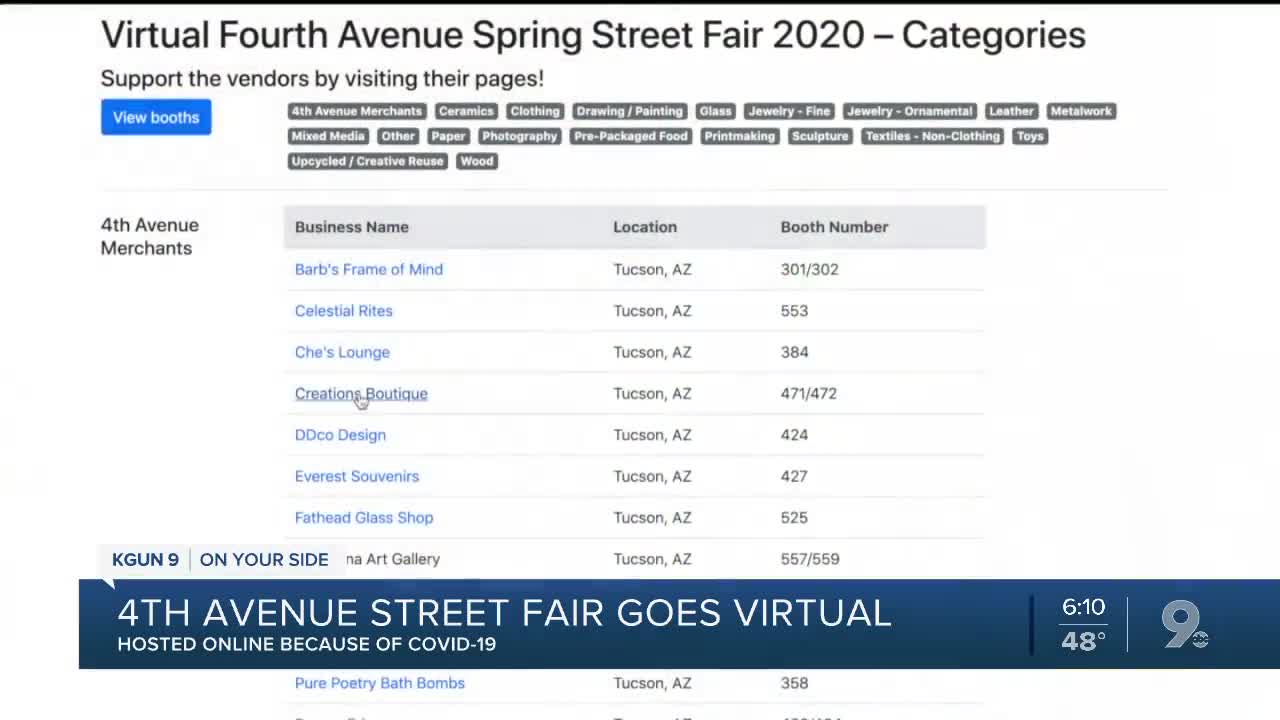Select booth number 427
This screenshot has height=720, width=1280.
[x=794, y=476]
